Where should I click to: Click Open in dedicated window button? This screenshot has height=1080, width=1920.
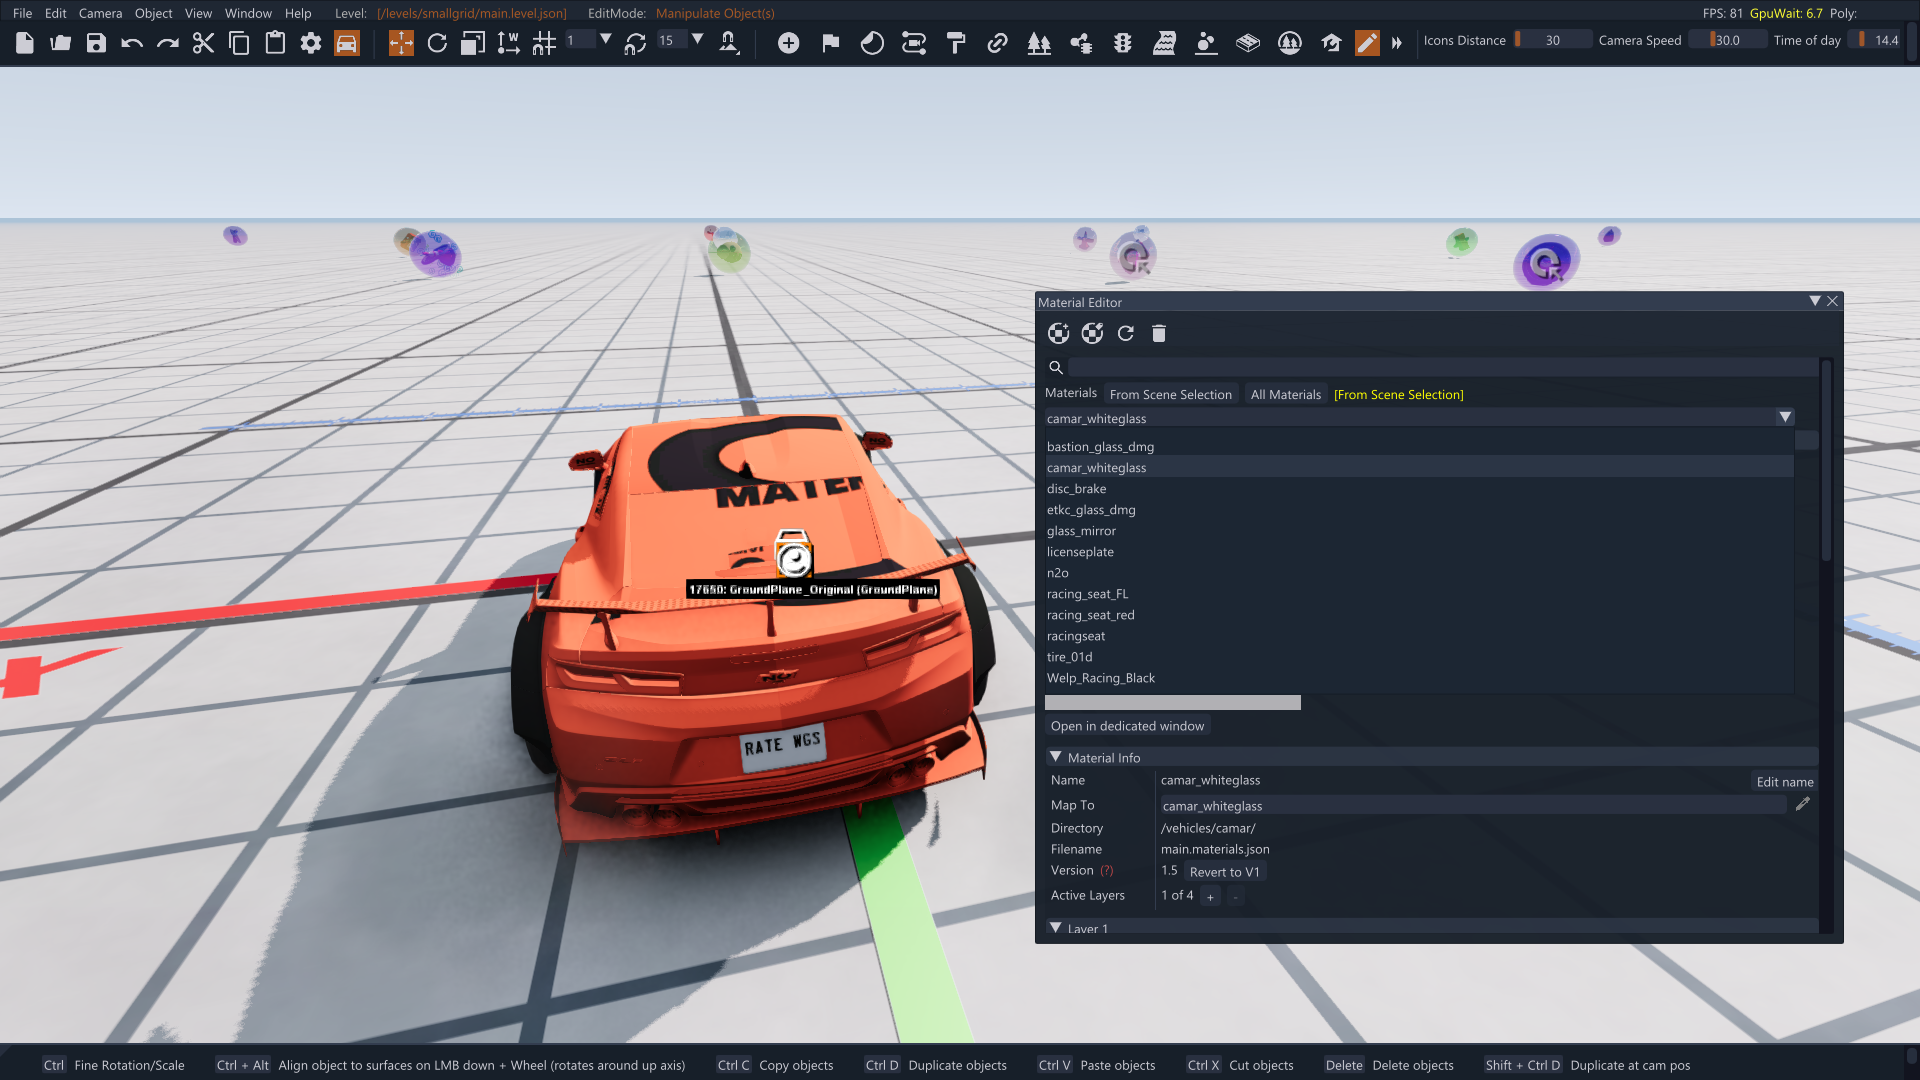pos(1127,726)
